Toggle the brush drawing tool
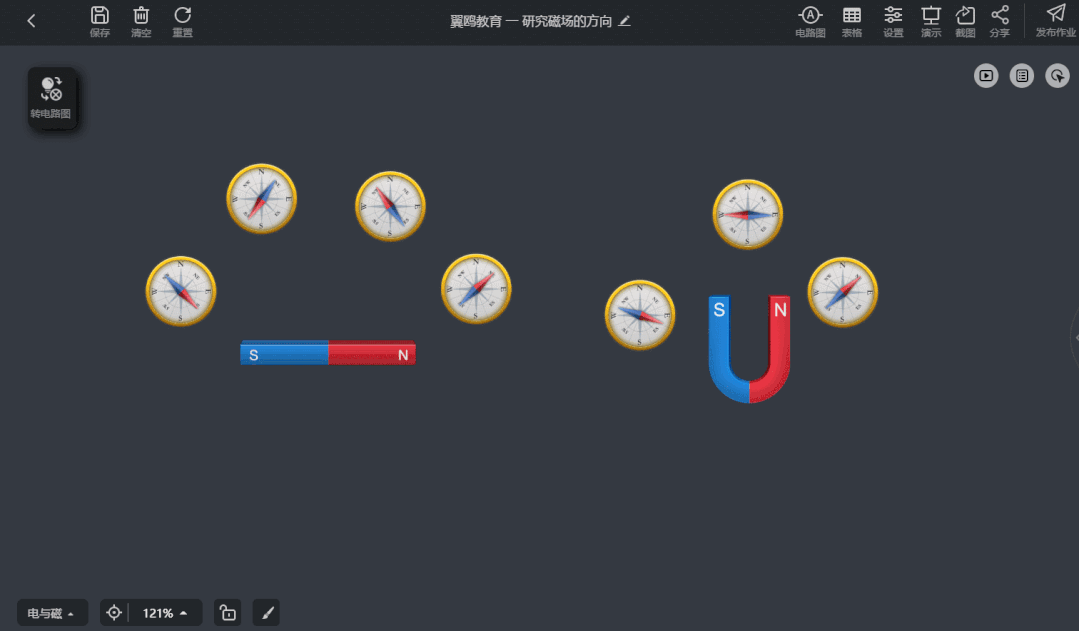 pyautogui.click(x=266, y=613)
